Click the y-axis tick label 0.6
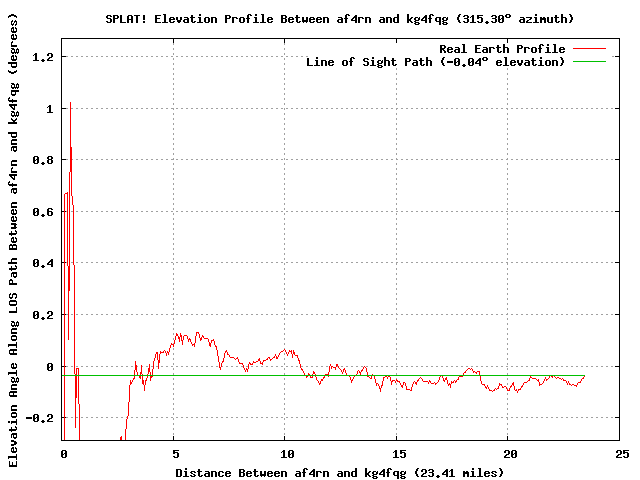Image resolution: width=640 pixels, height=480 pixels. pos(43,212)
